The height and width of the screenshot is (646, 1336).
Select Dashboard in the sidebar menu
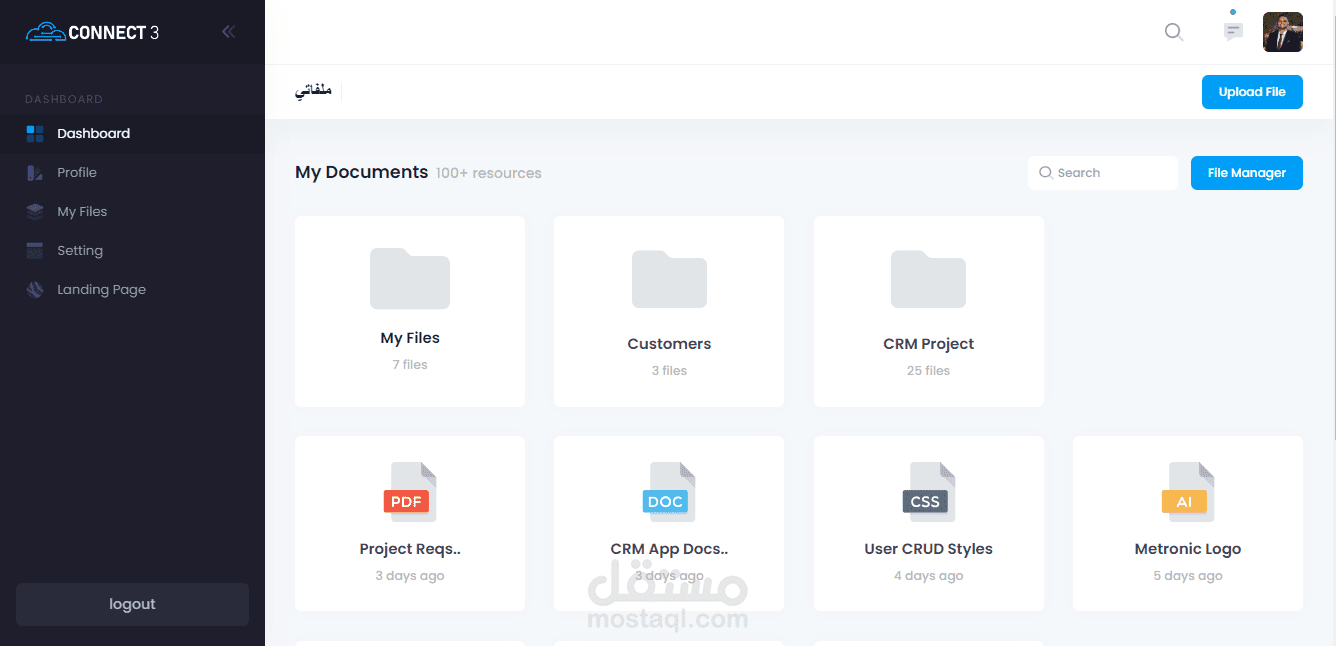[132, 133]
